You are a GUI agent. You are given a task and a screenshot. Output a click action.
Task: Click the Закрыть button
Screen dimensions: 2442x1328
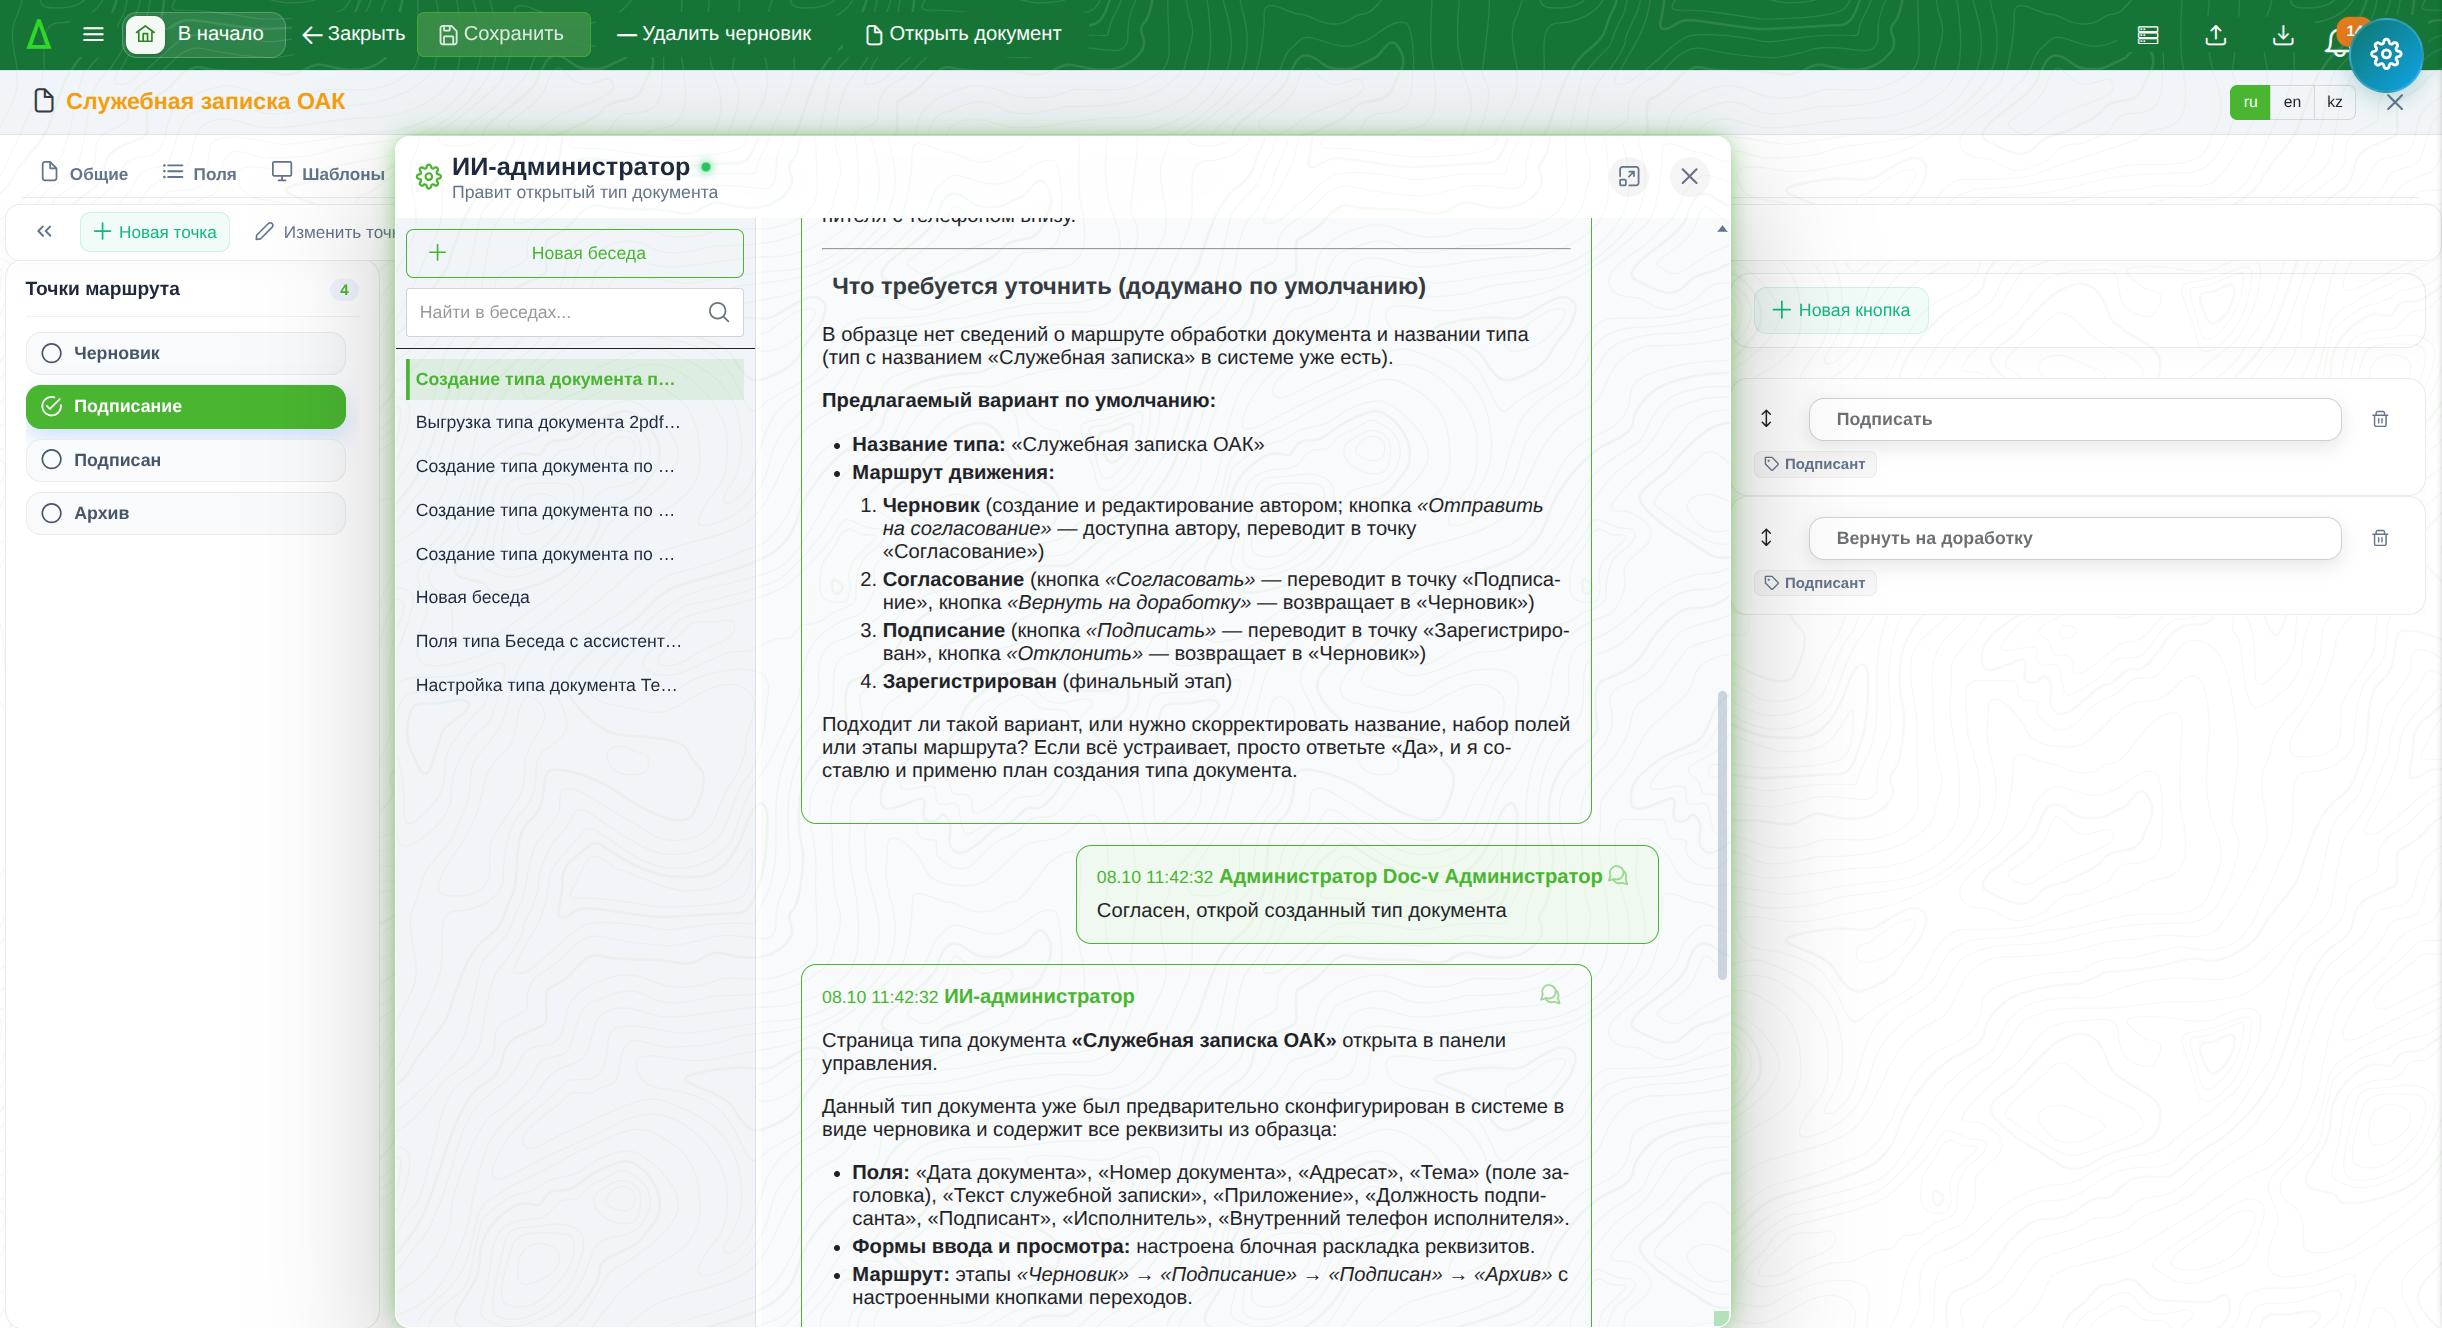(353, 34)
